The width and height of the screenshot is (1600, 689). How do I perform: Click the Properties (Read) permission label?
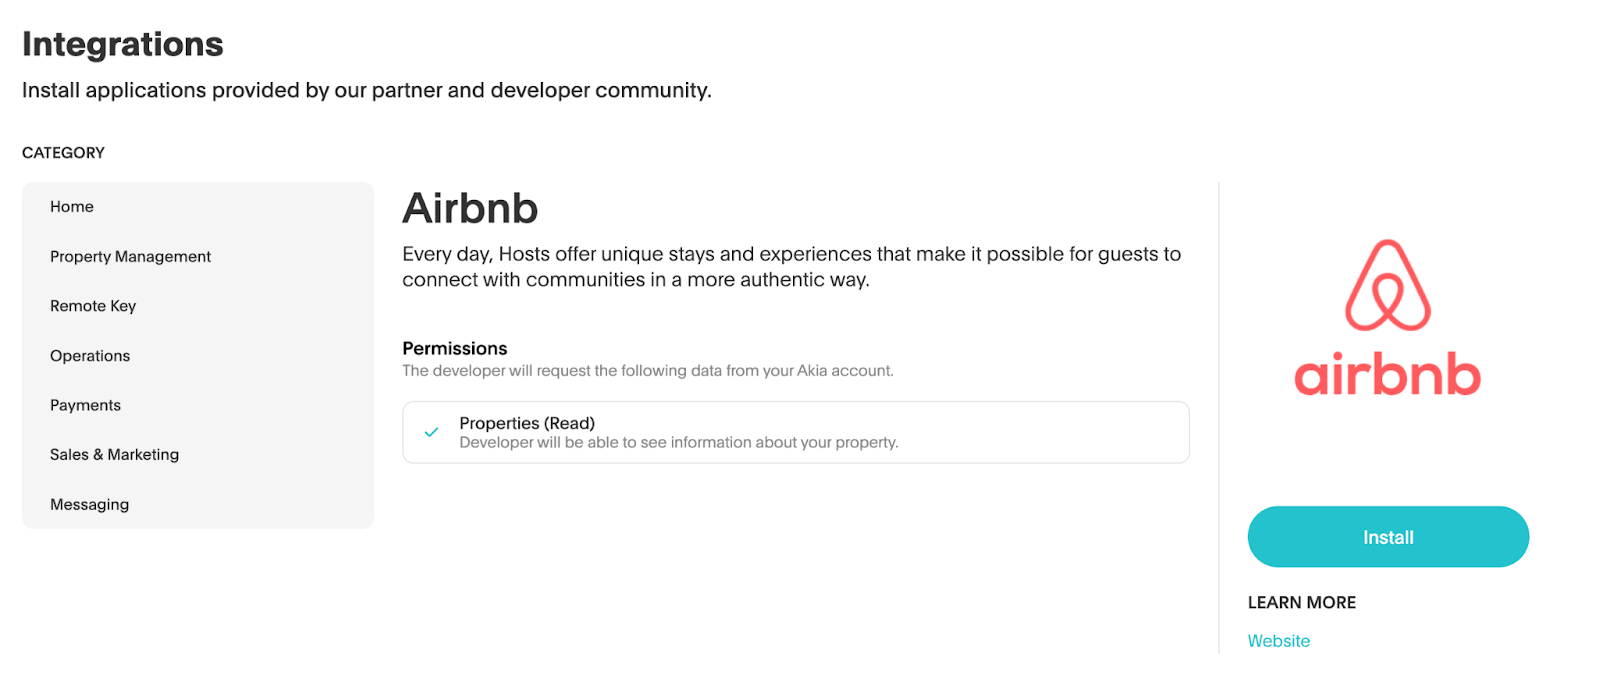tap(527, 423)
